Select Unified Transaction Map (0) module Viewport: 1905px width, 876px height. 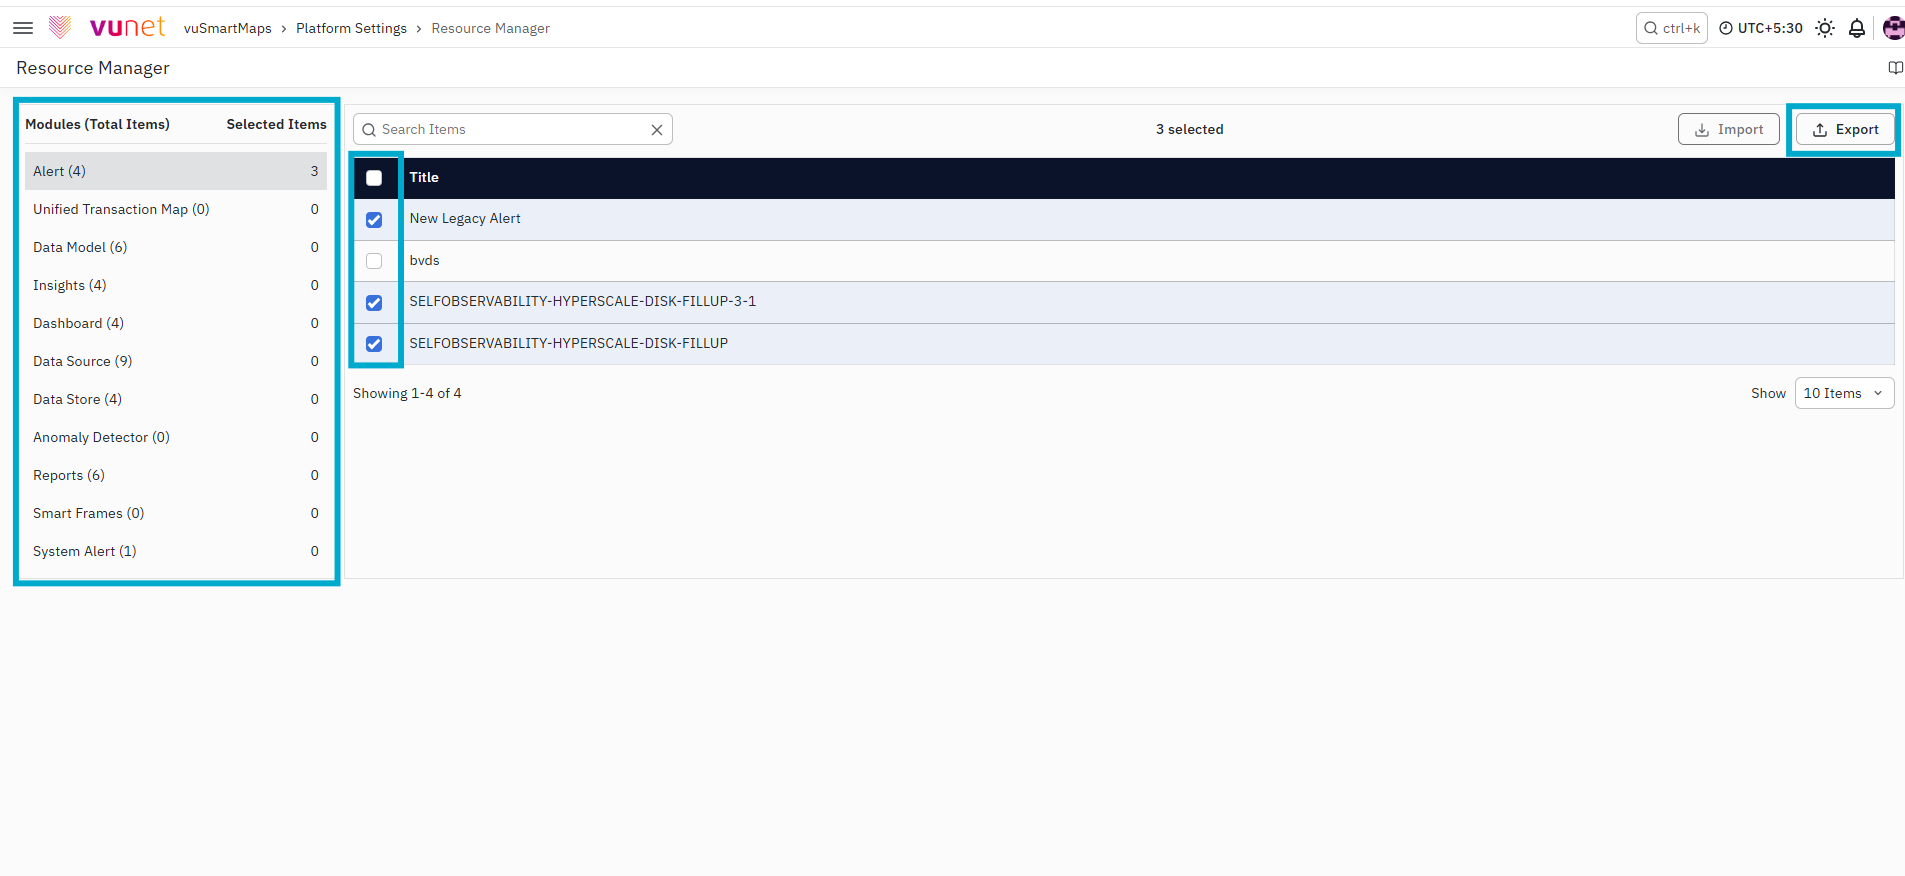[x=176, y=209]
